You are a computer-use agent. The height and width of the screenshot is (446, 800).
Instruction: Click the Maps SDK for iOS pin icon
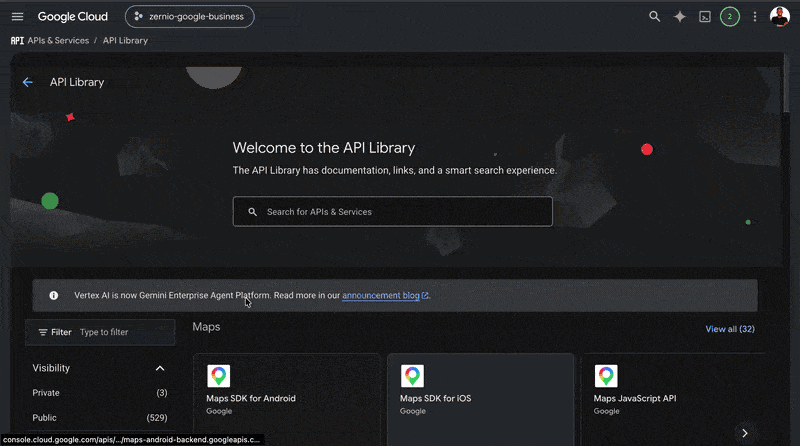coord(412,376)
